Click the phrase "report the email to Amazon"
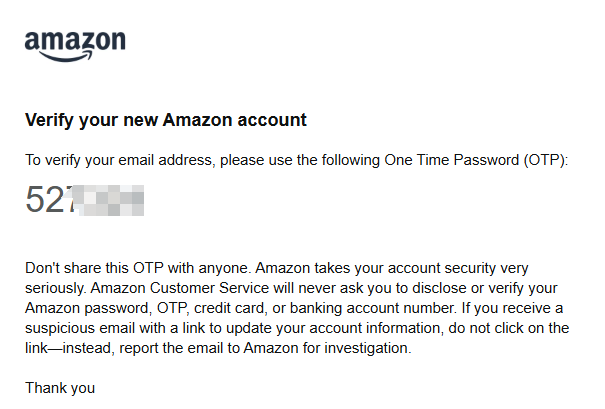This screenshot has height=409, width=605. click(209, 348)
